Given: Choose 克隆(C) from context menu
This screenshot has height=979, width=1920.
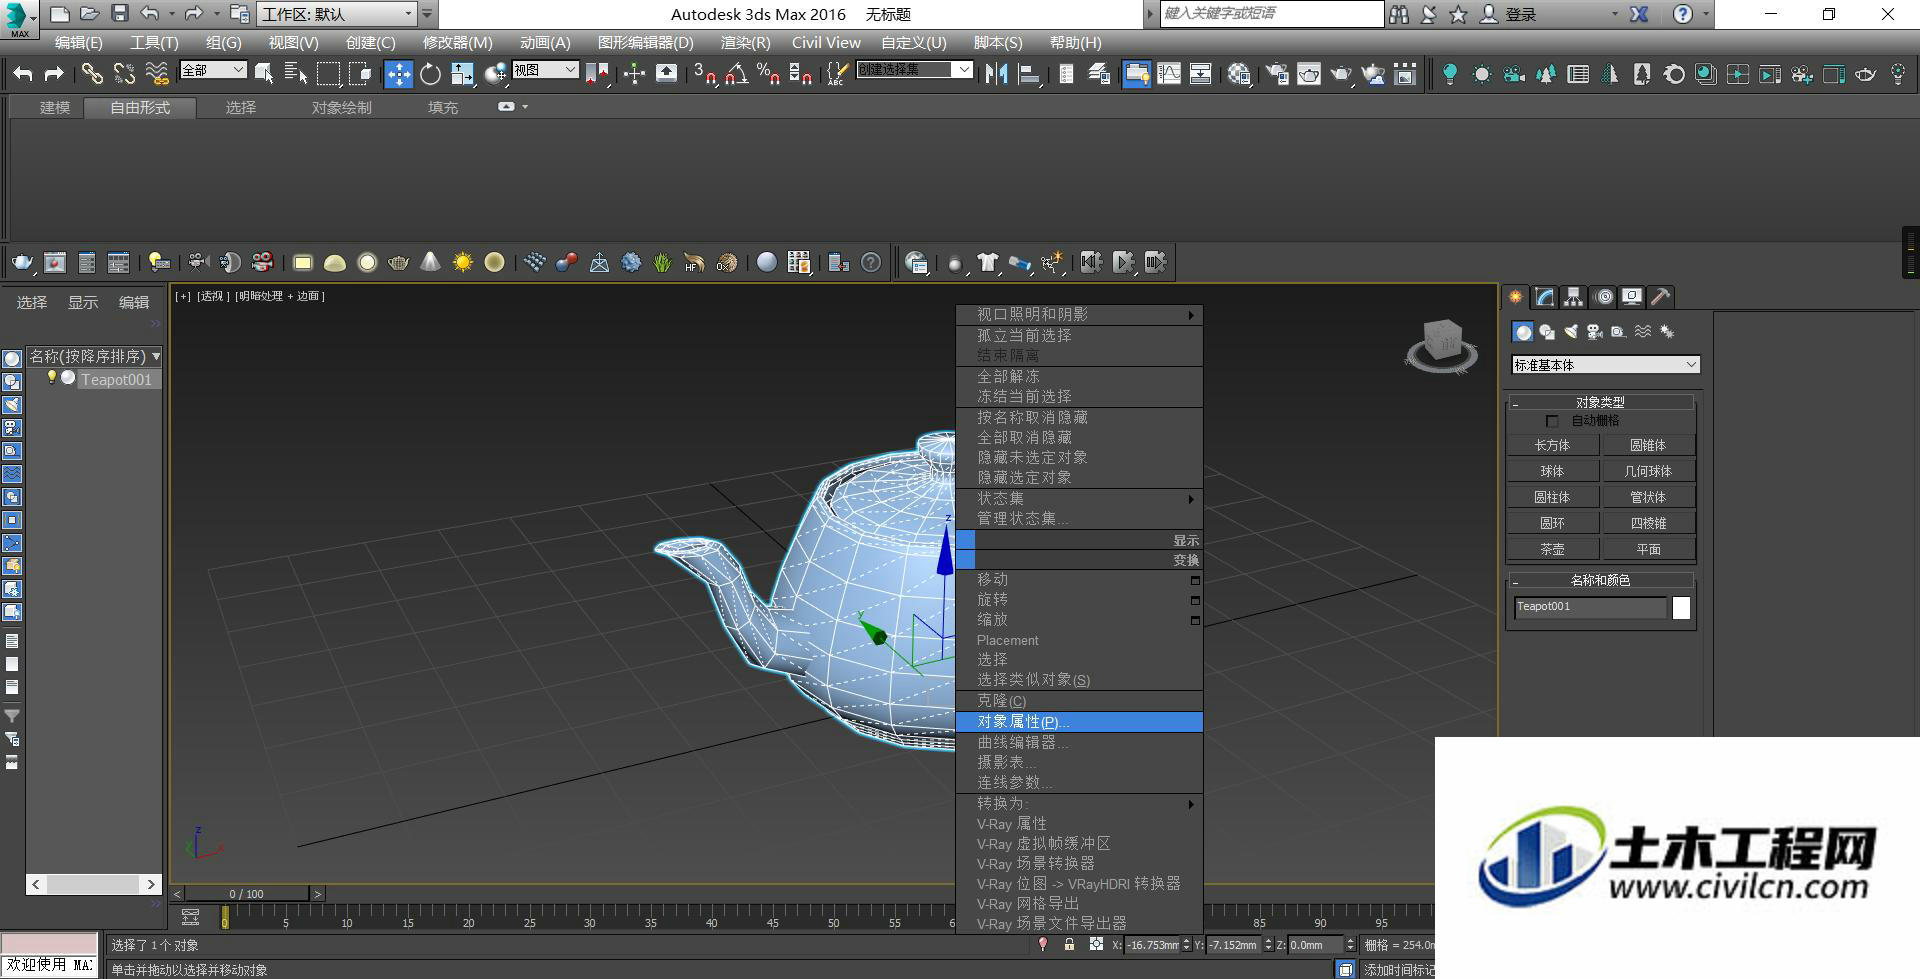Looking at the screenshot, I should tap(1079, 701).
